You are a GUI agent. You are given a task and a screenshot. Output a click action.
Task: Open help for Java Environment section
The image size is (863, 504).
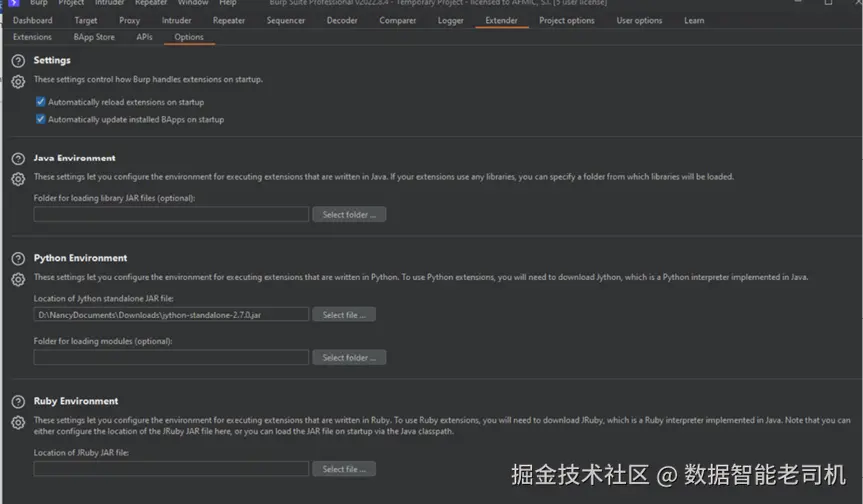click(18, 159)
